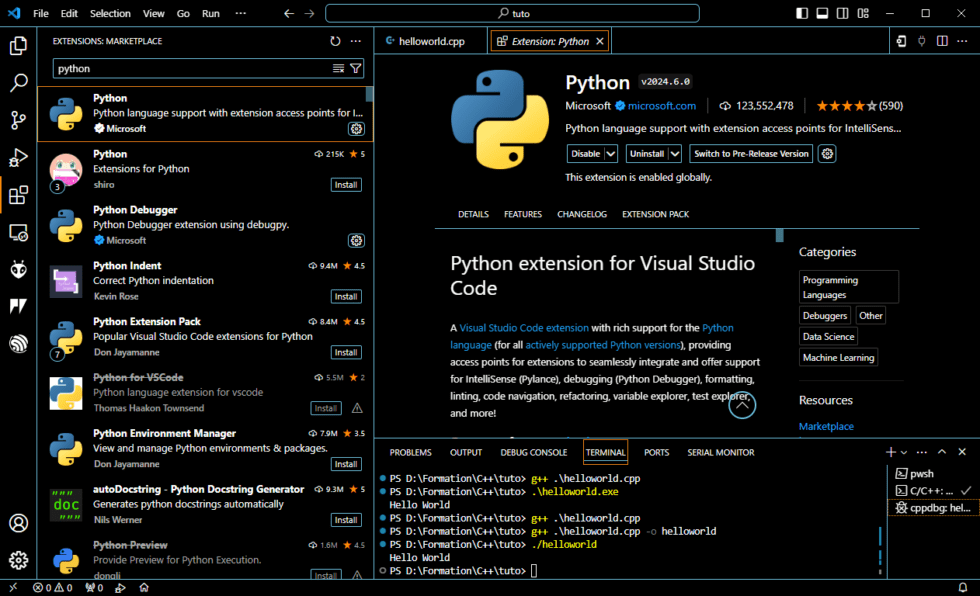This screenshot has height=596, width=980.
Task: Click the Data Science category tag
Action: [x=828, y=336]
